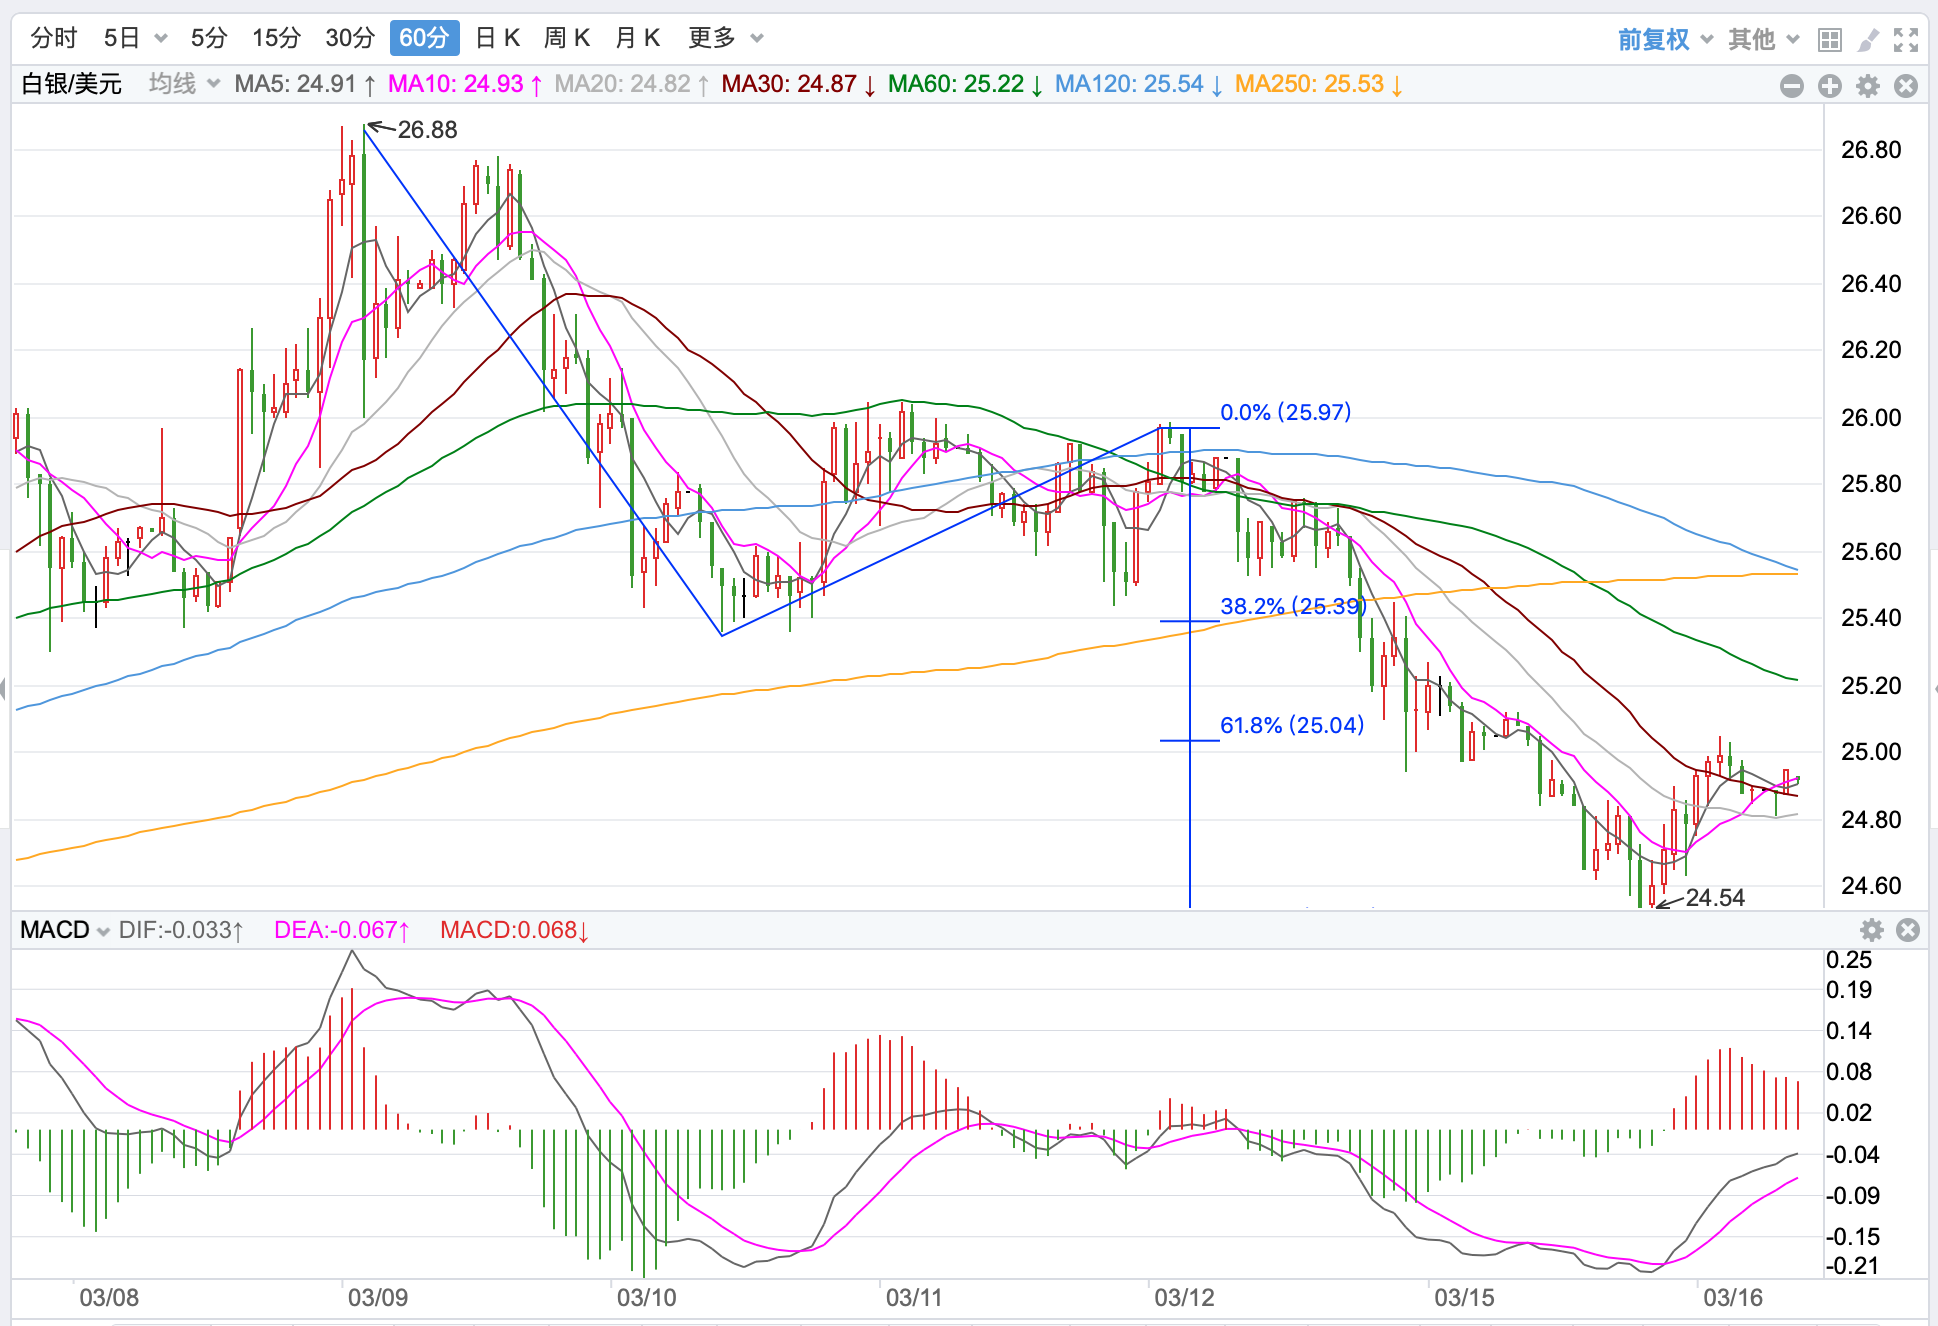The image size is (1938, 1326).
Task: Open the 更多 dropdown menu
Action: coord(725,38)
